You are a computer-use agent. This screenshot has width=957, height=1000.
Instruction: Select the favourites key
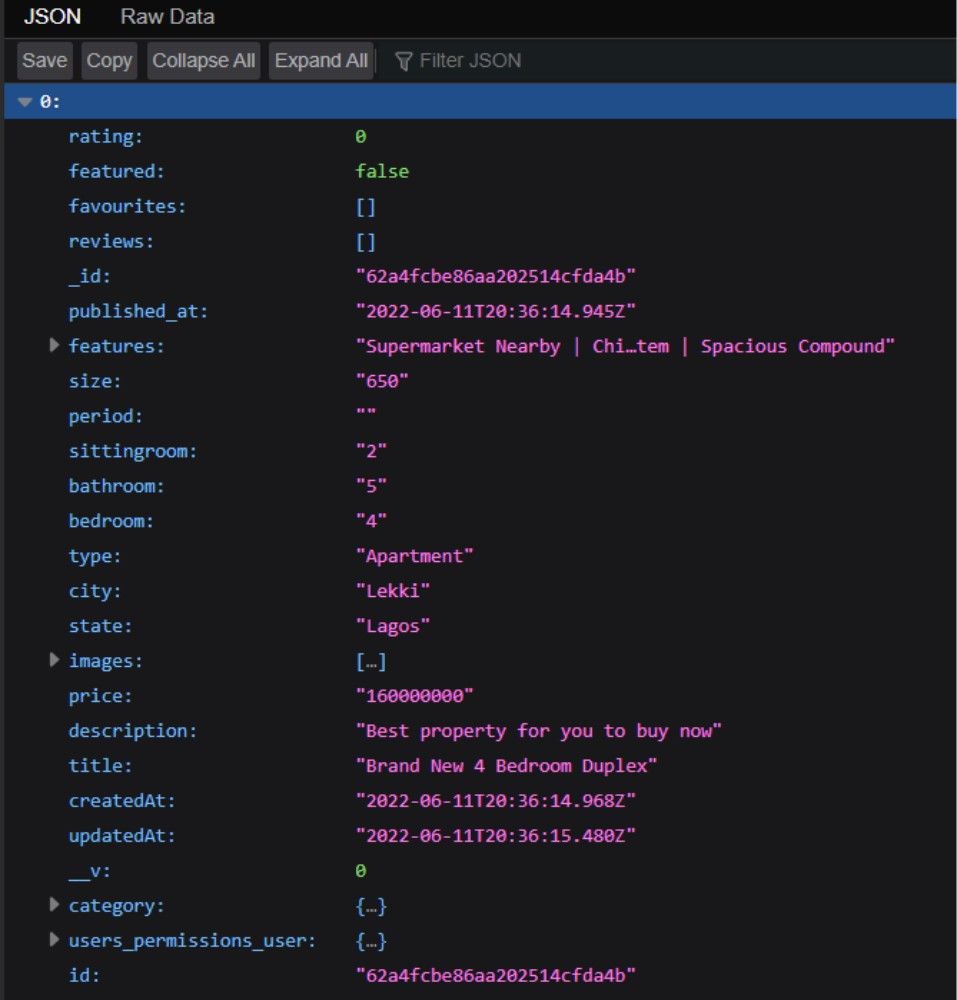[x=127, y=207]
